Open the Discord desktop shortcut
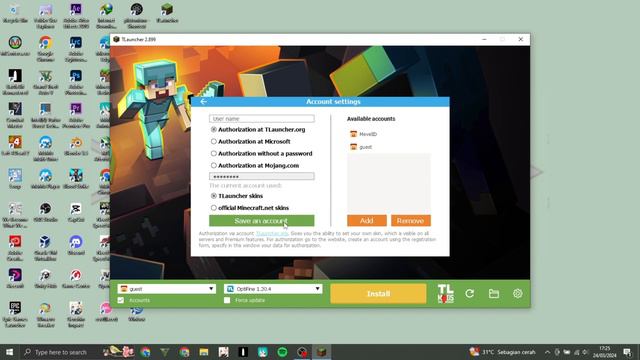640x360 pixels. coord(76,246)
